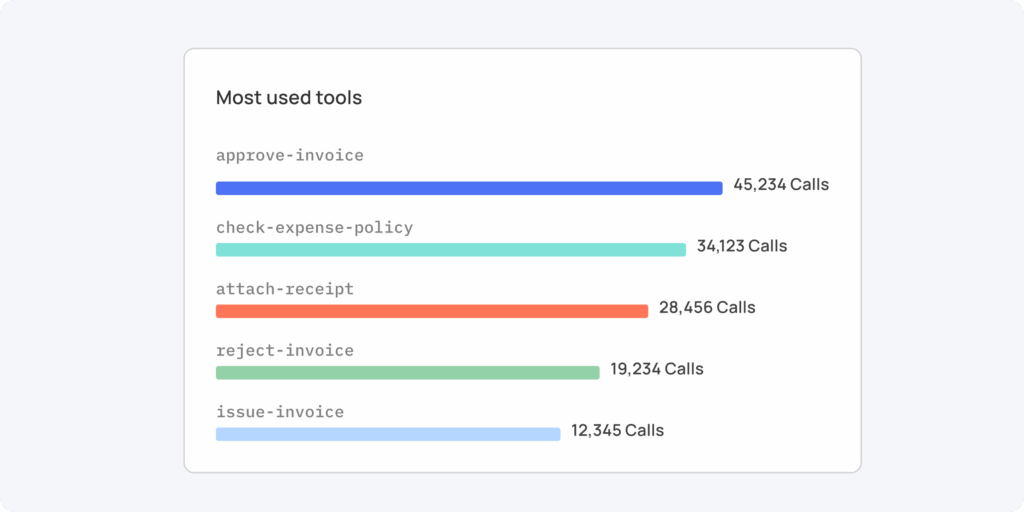Click the 28,456 Calls value
The width and height of the screenshot is (1024, 512).
[706, 308]
